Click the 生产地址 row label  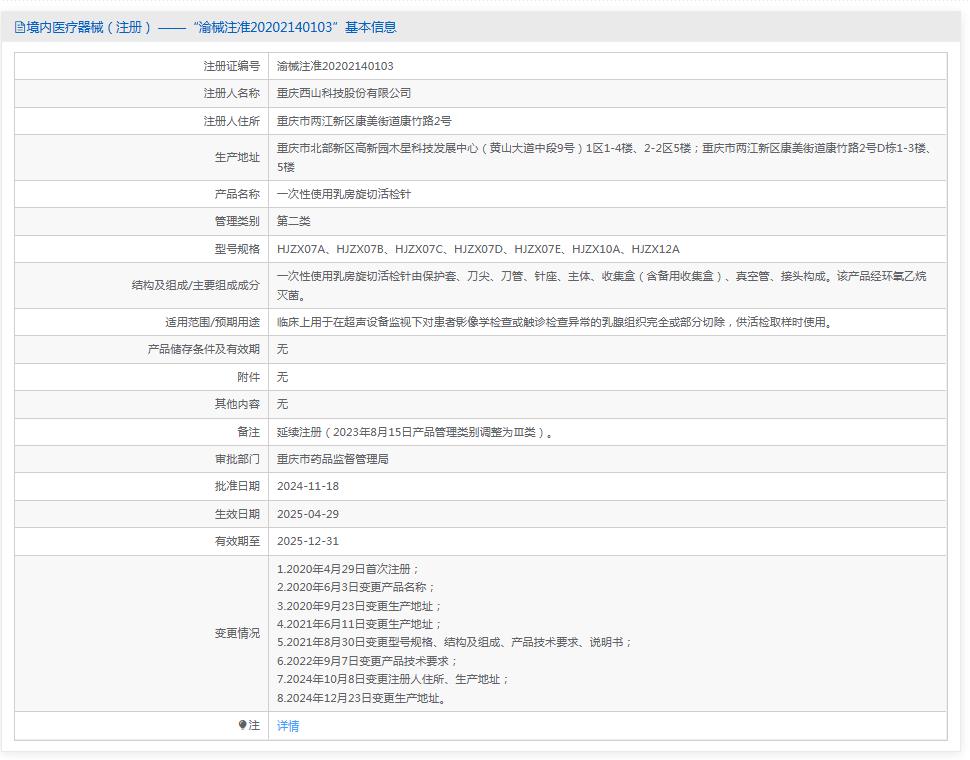pos(237,157)
